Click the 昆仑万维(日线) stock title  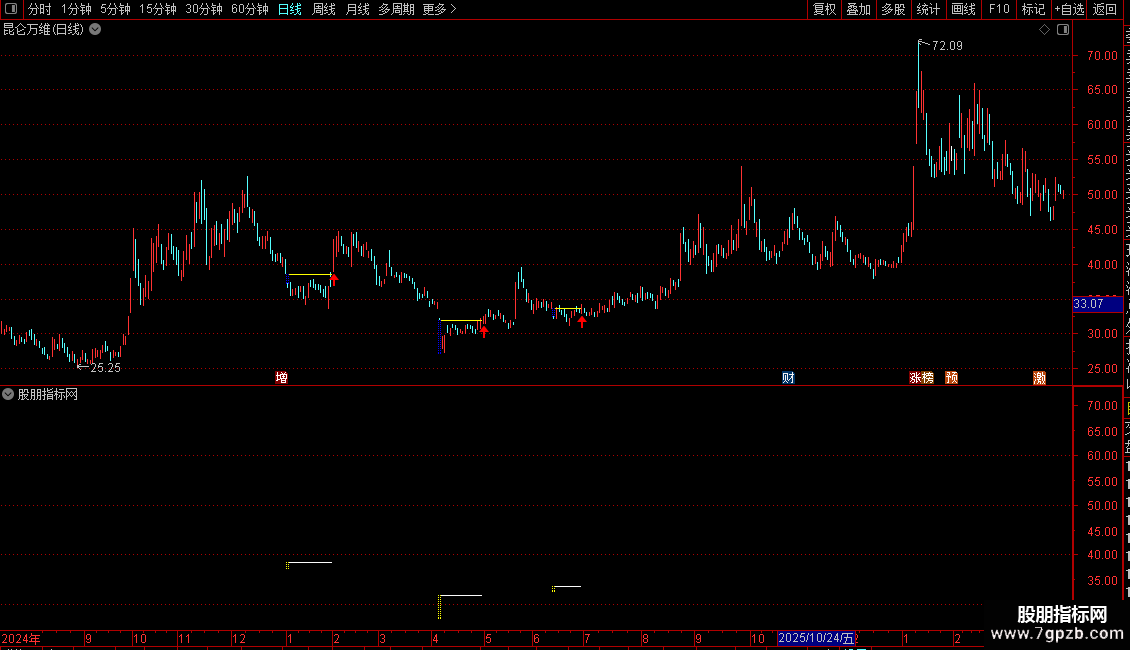pos(43,30)
